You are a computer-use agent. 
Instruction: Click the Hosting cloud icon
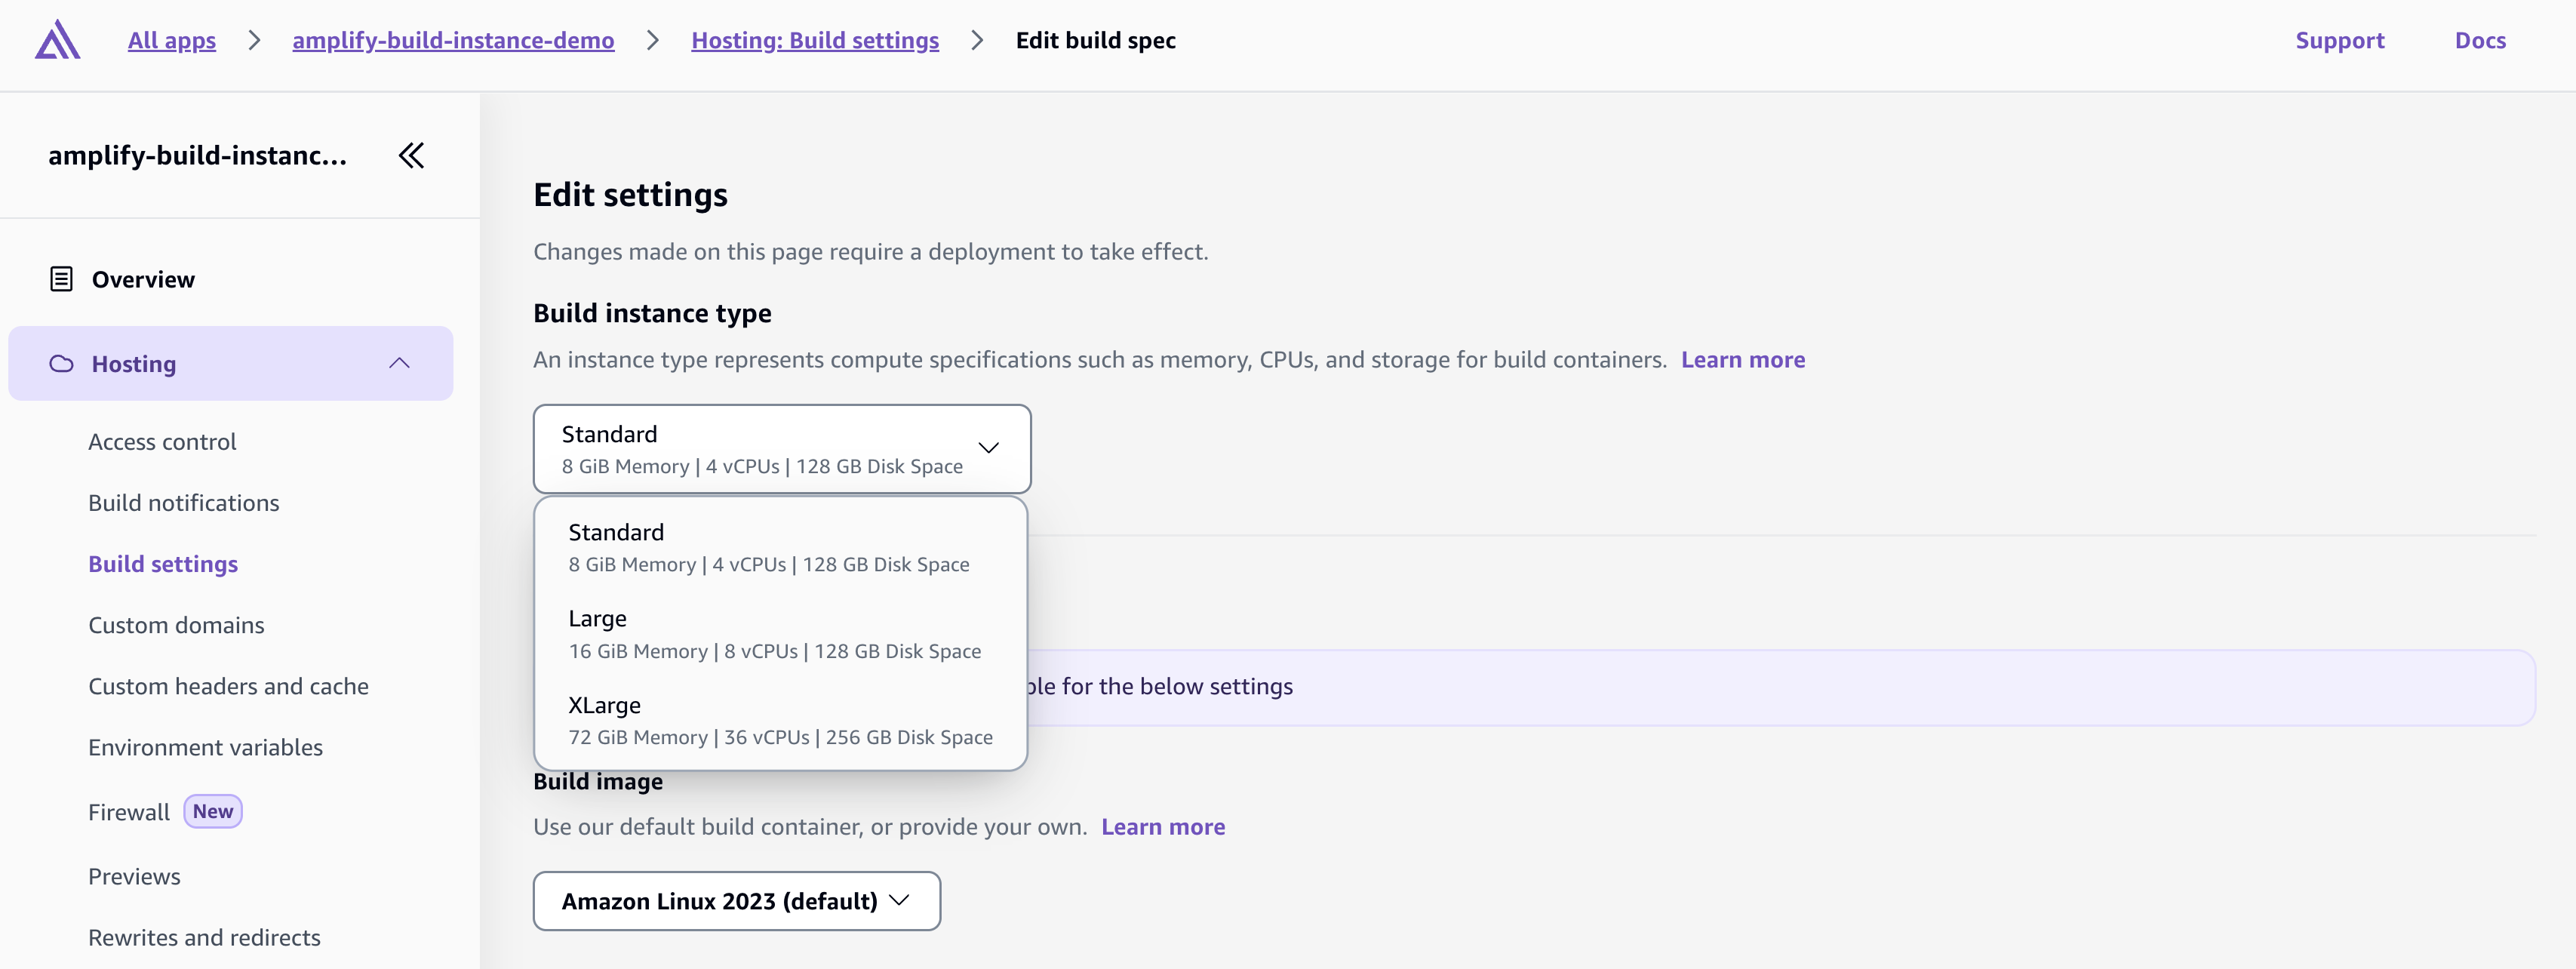tap(62, 364)
